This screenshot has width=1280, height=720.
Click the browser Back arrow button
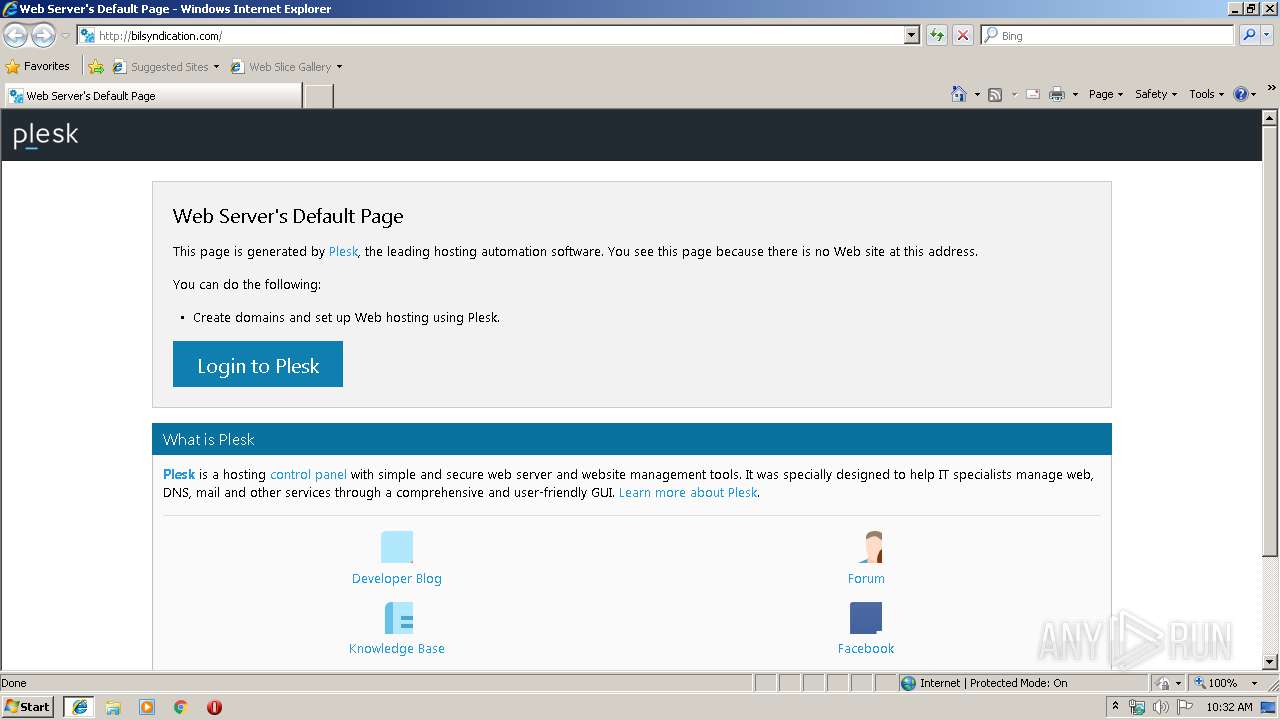pos(15,36)
